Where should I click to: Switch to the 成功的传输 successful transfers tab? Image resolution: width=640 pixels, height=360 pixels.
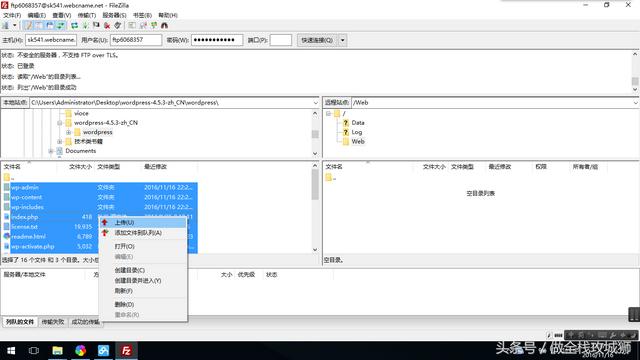click(85, 322)
